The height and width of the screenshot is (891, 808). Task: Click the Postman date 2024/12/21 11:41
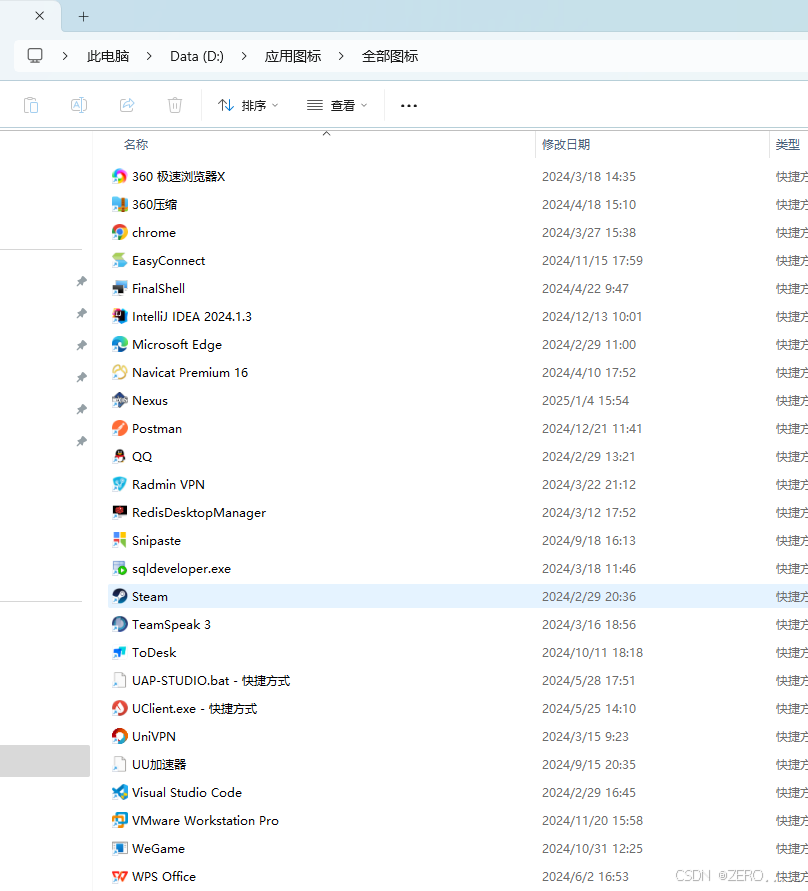click(592, 428)
